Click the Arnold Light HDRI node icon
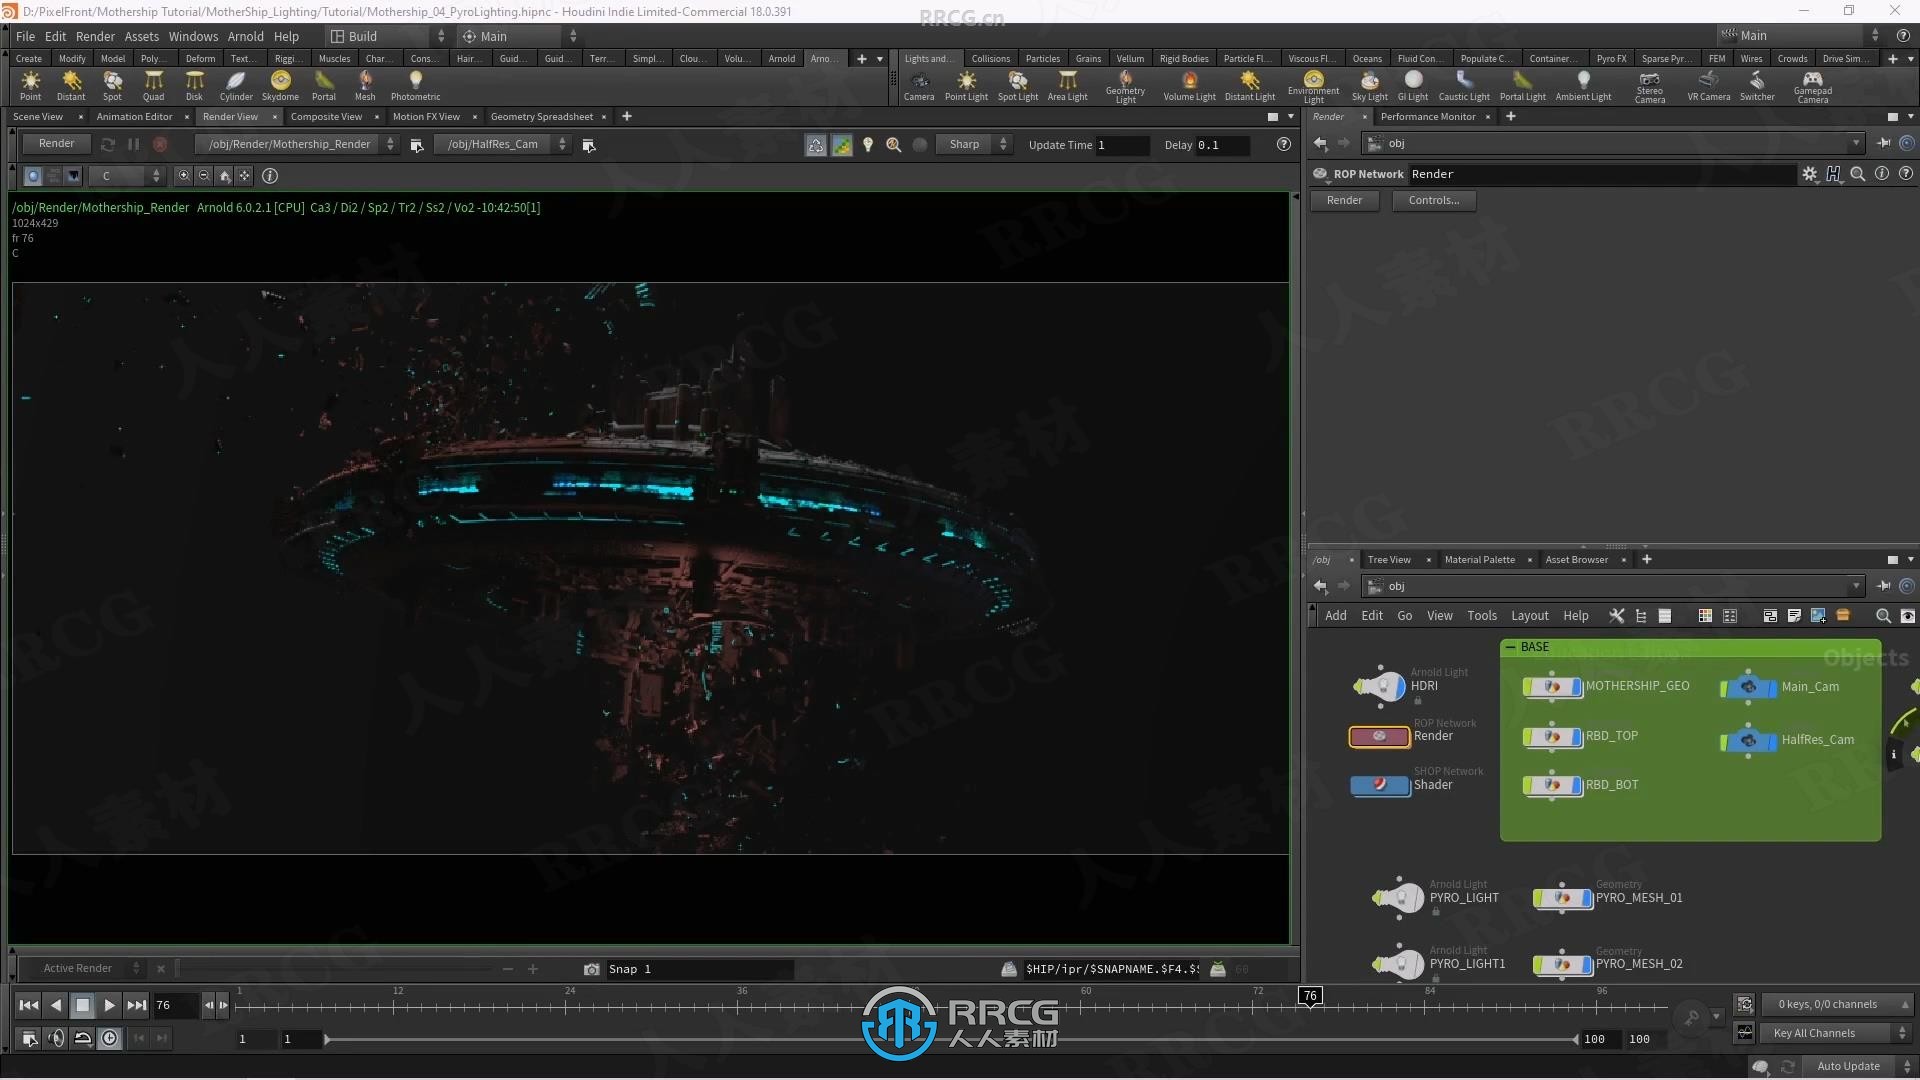Image resolution: width=1920 pixels, height=1080 pixels. pos(1379,686)
